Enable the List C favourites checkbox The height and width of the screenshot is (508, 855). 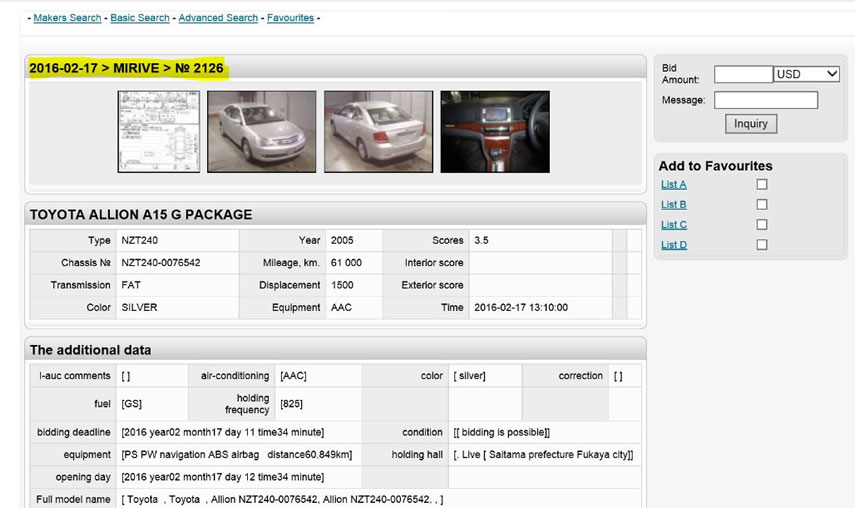coord(762,225)
